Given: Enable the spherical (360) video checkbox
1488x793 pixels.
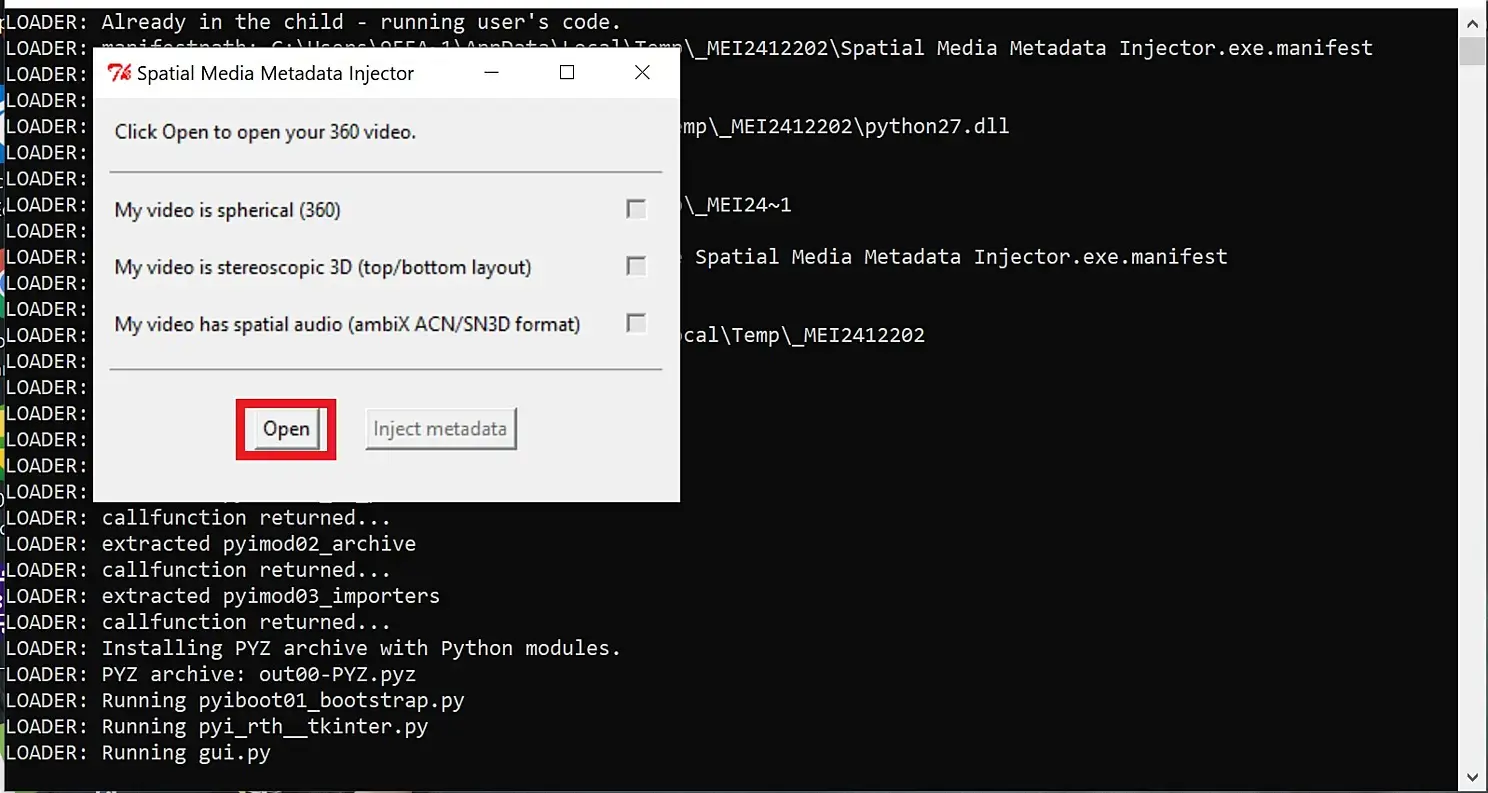Looking at the screenshot, I should pos(636,209).
